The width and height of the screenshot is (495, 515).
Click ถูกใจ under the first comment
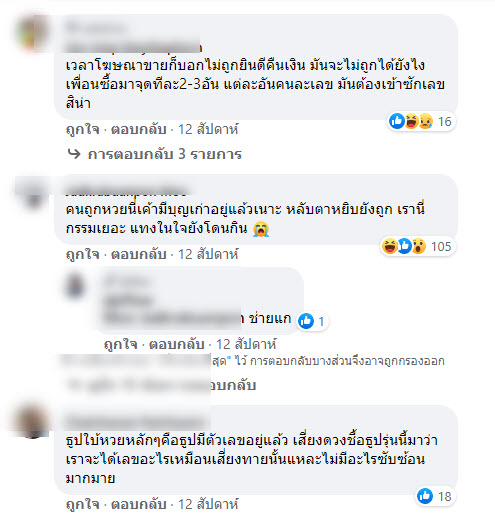tap(83, 129)
